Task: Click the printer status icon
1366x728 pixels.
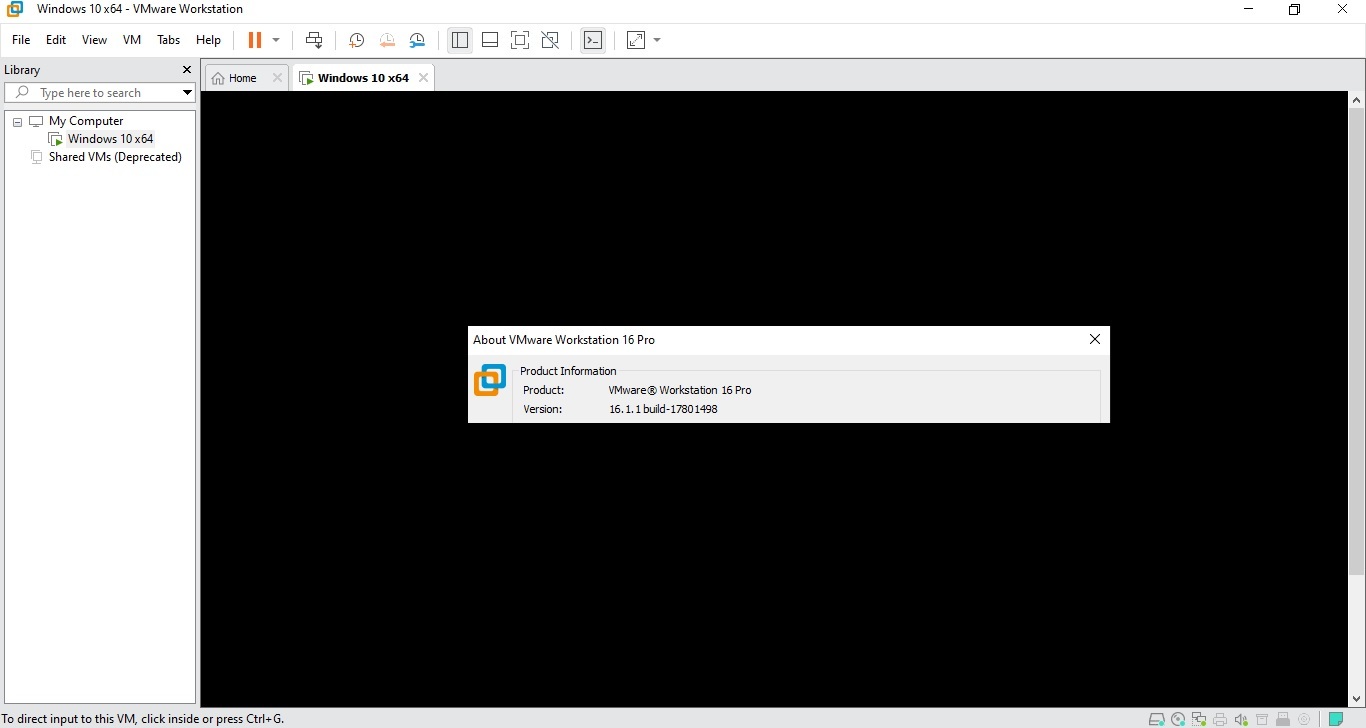Action: pyautogui.click(x=1220, y=719)
